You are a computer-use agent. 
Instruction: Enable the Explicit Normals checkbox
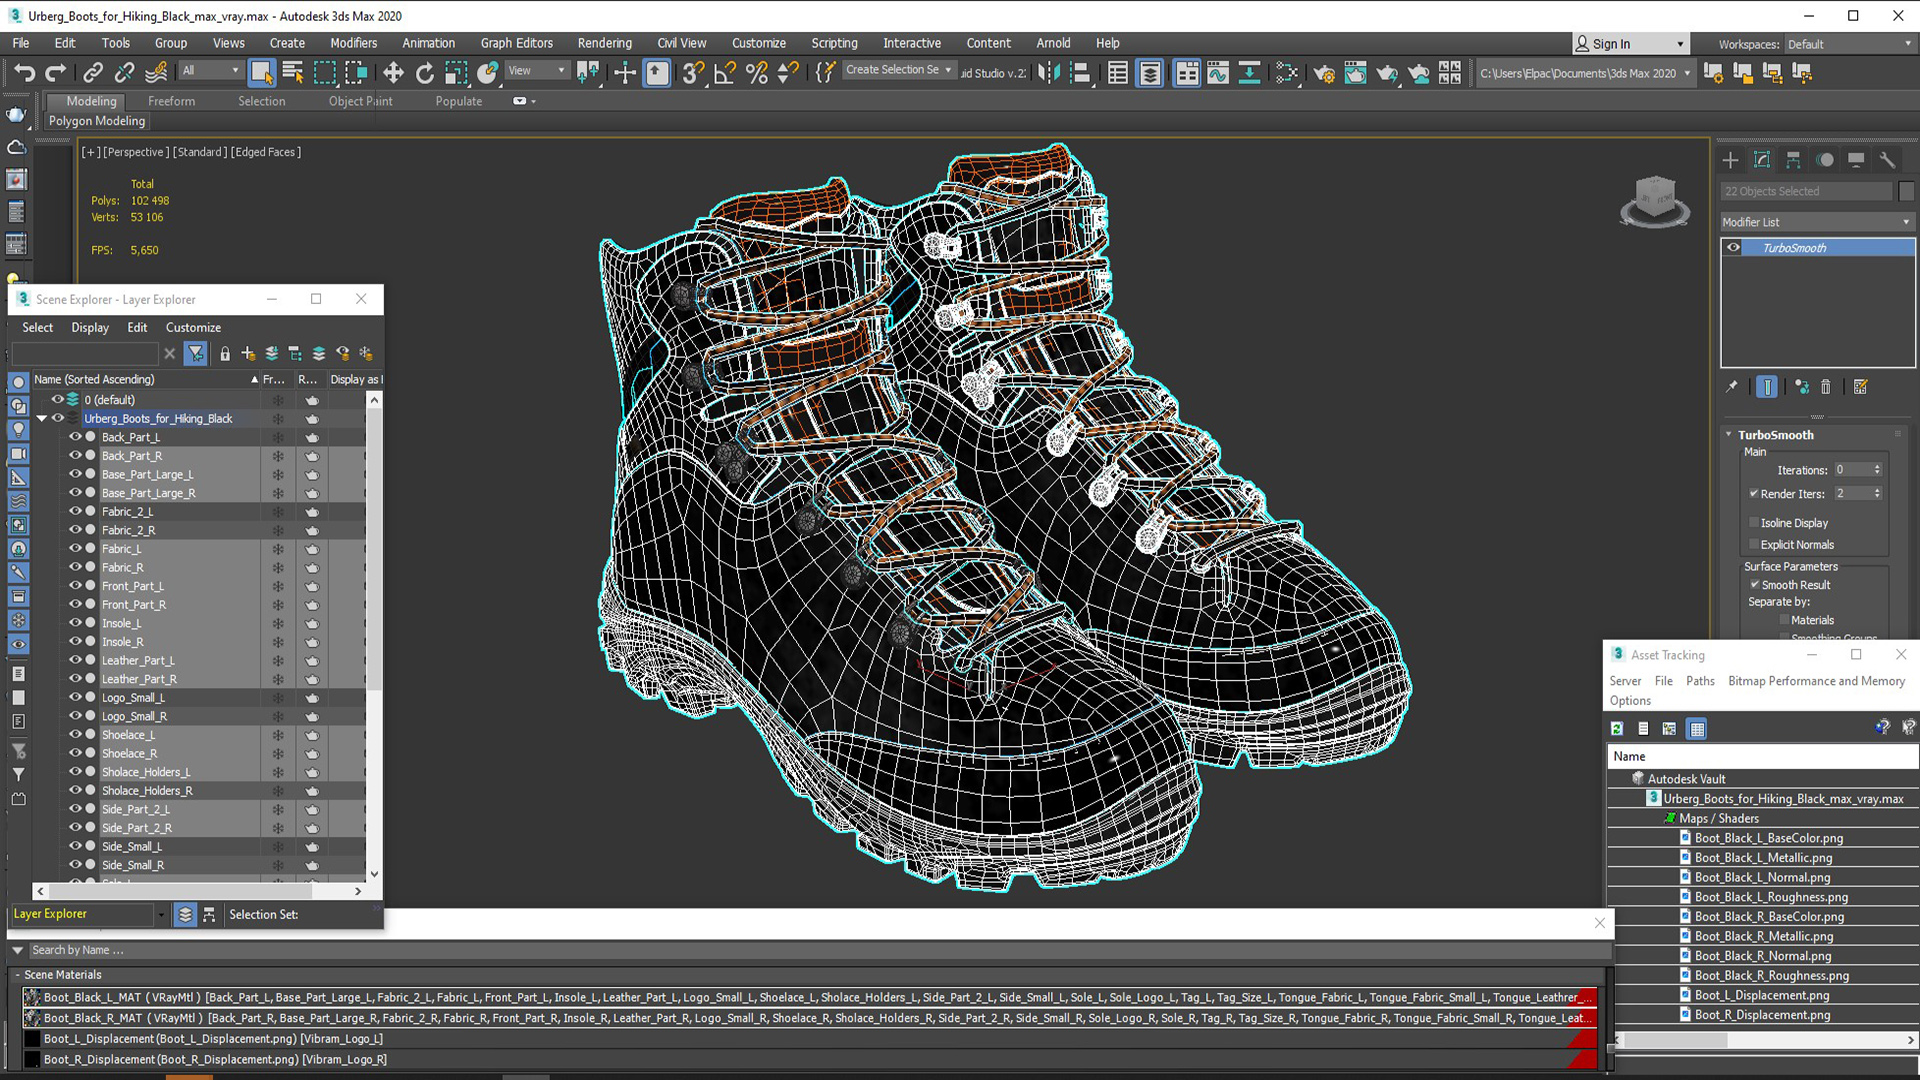1754,544
